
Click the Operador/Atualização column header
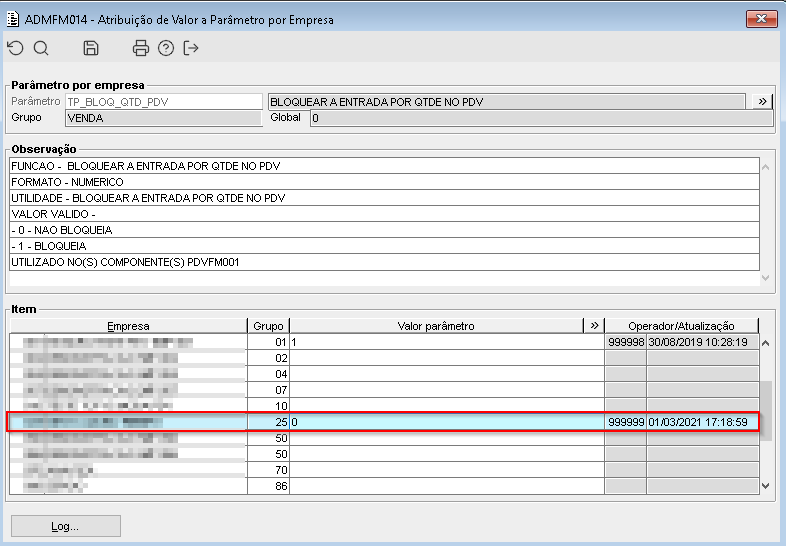[x=681, y=326]
